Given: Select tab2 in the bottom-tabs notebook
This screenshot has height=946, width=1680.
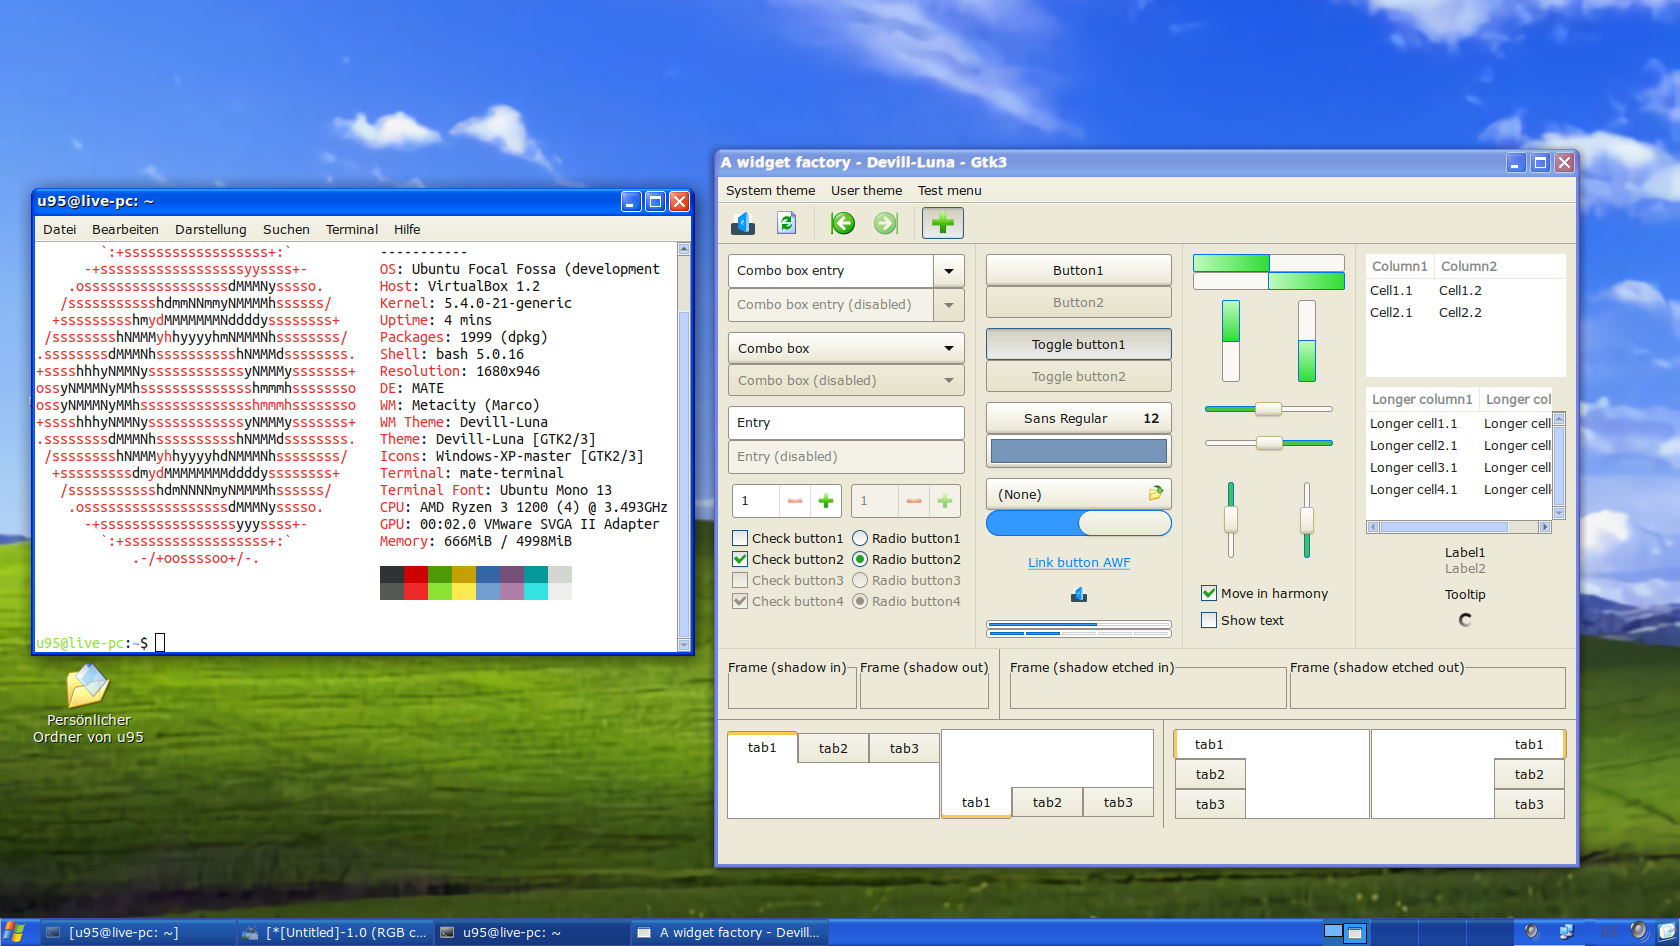Looking at the screenshot, I should [1047, 802].
